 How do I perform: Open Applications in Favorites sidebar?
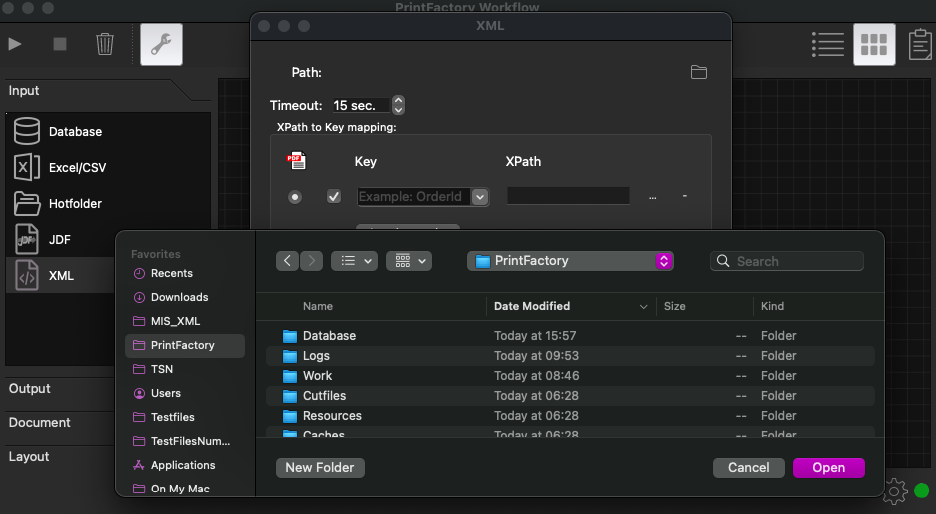[x=185, y=465]
